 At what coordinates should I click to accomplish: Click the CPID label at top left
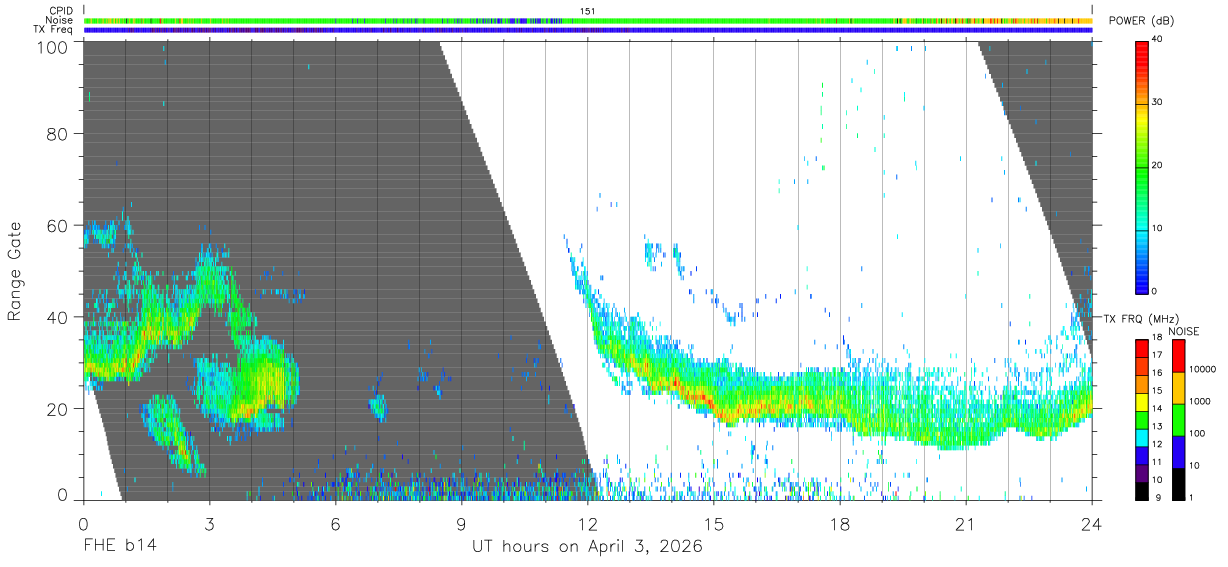coord(59,11)
